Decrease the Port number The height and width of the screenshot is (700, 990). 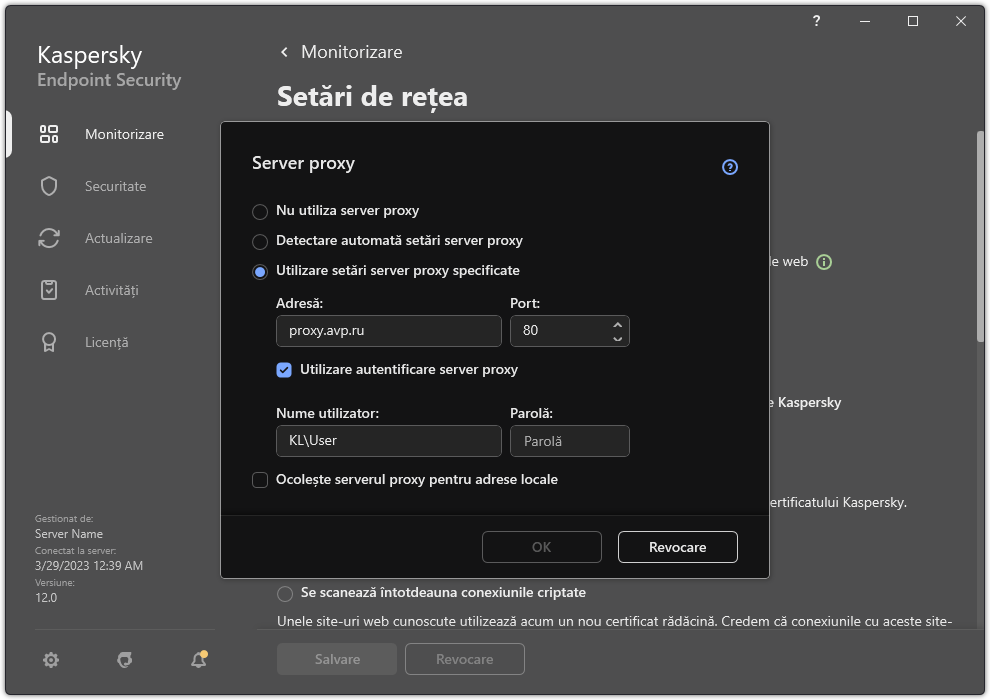click(x=619, y=337)
